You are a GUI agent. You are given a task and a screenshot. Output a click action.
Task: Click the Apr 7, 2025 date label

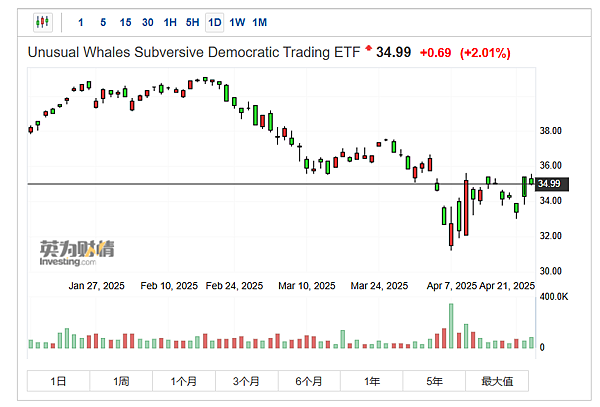(x=452, y=286)
